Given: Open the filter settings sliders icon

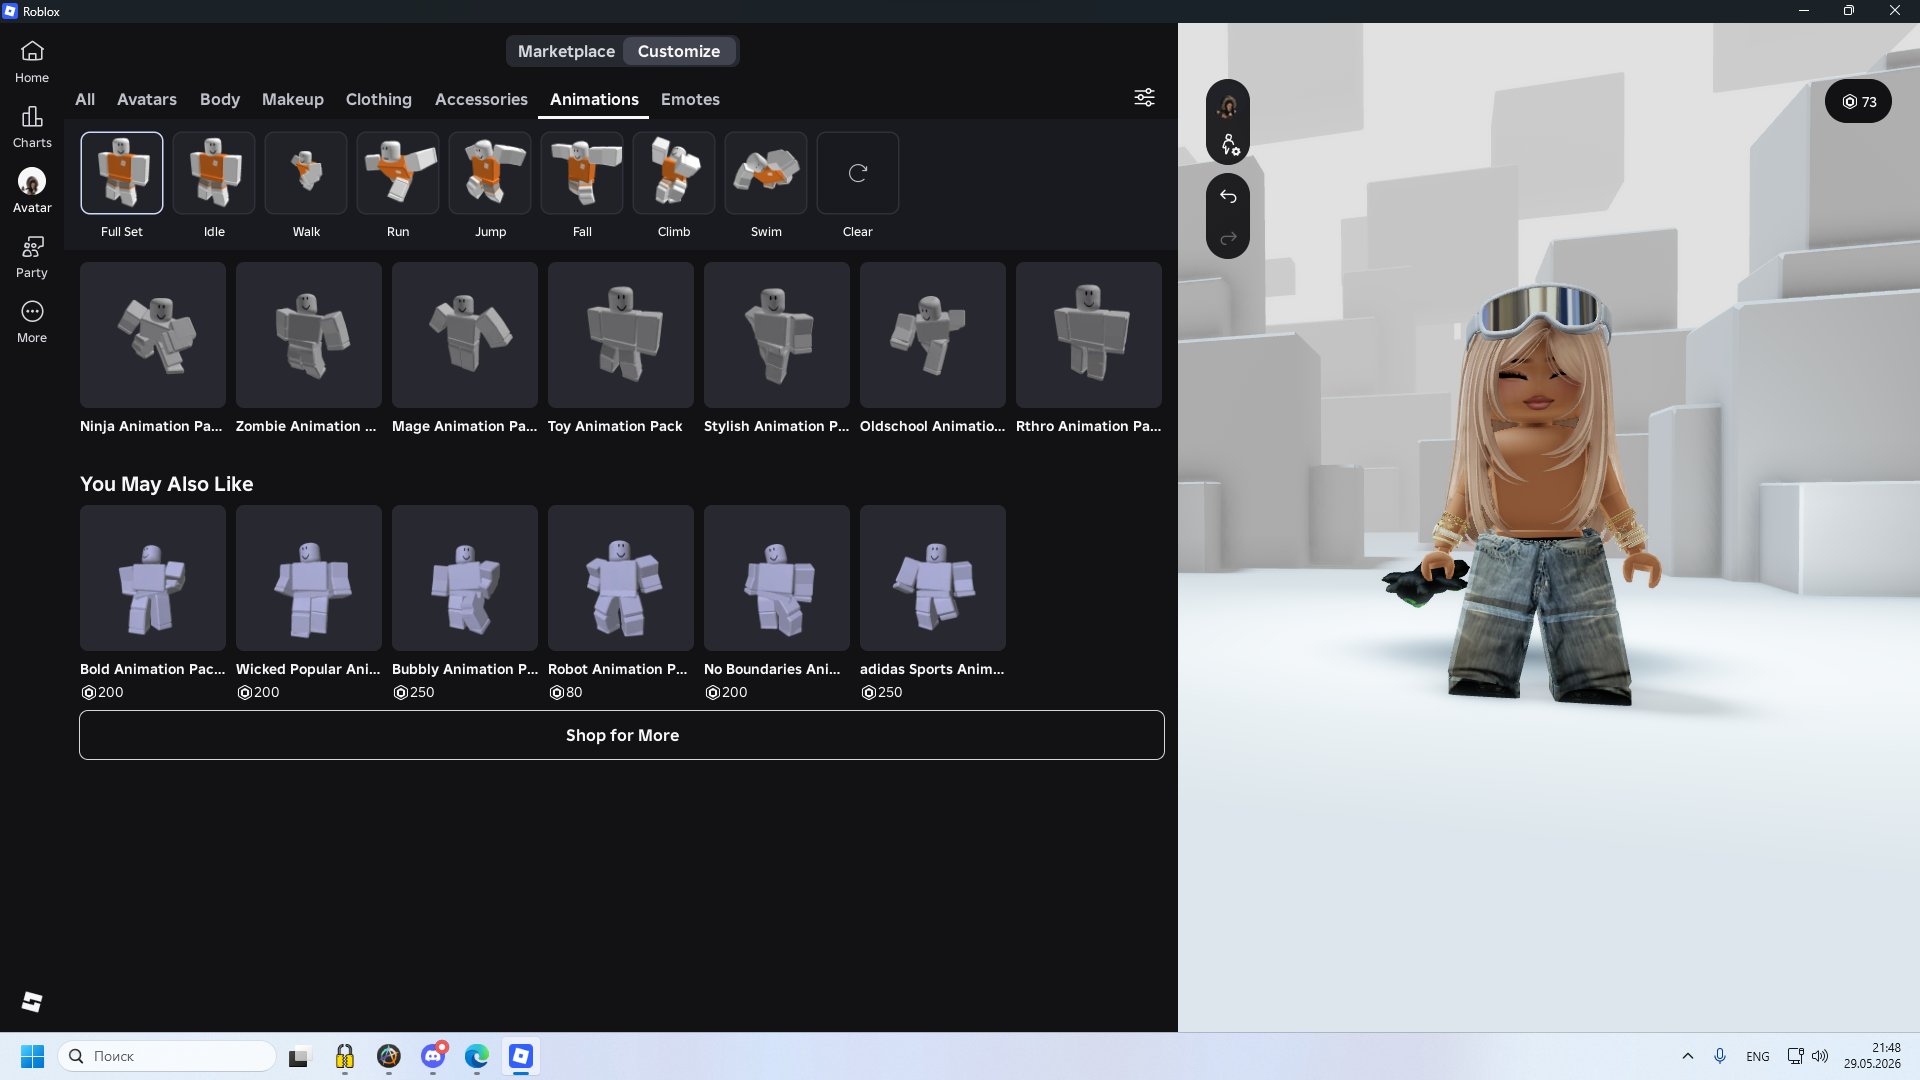Looking at the screenshot, I should point(1144,97).
